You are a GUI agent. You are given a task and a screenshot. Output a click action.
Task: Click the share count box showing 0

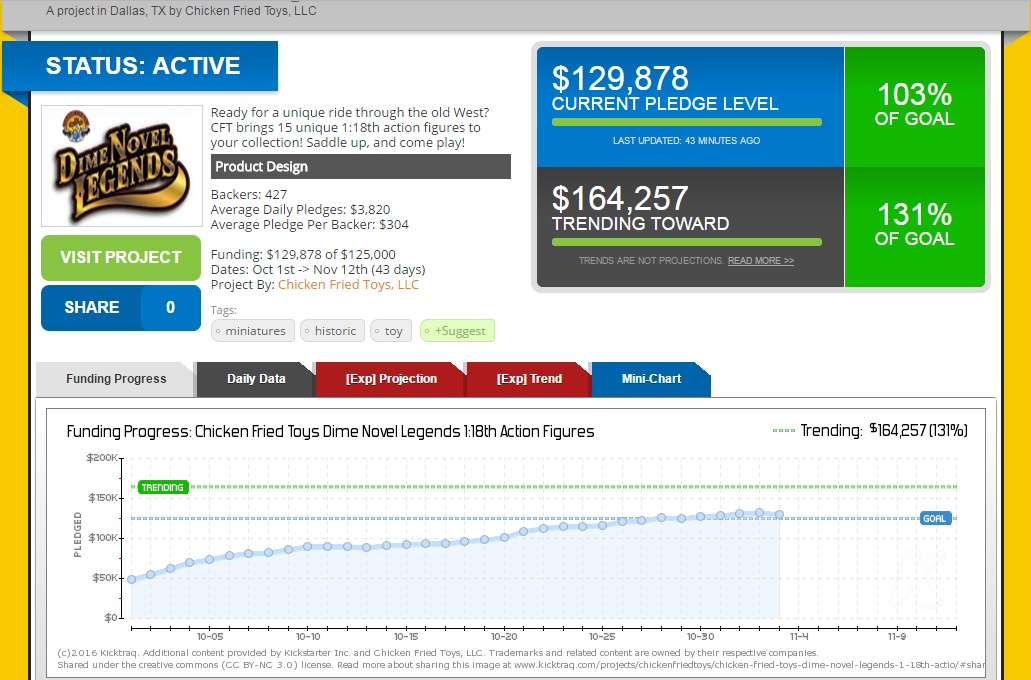click(170, 308)
